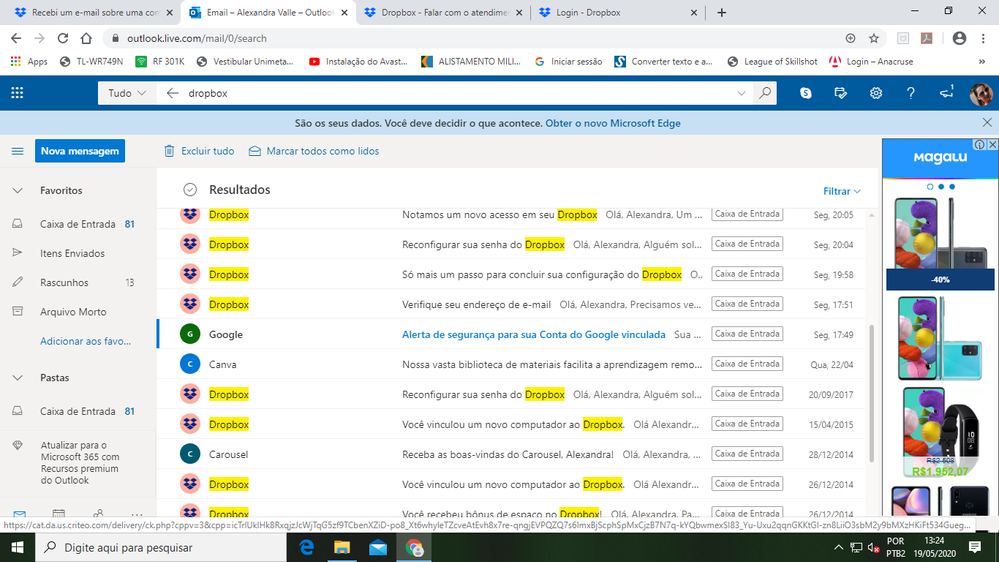
Task: Open more modules ellipsis in the sidebar
Action: click(136, 514)
